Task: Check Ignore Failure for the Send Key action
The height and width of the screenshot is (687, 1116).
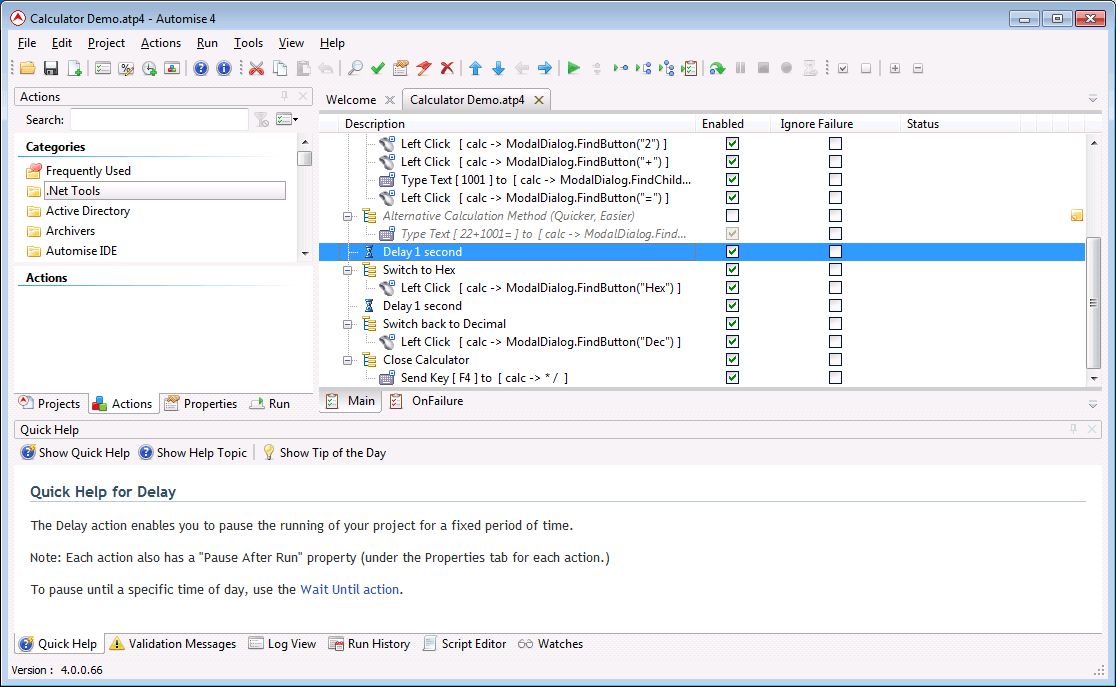Action: tap(835, 377)
